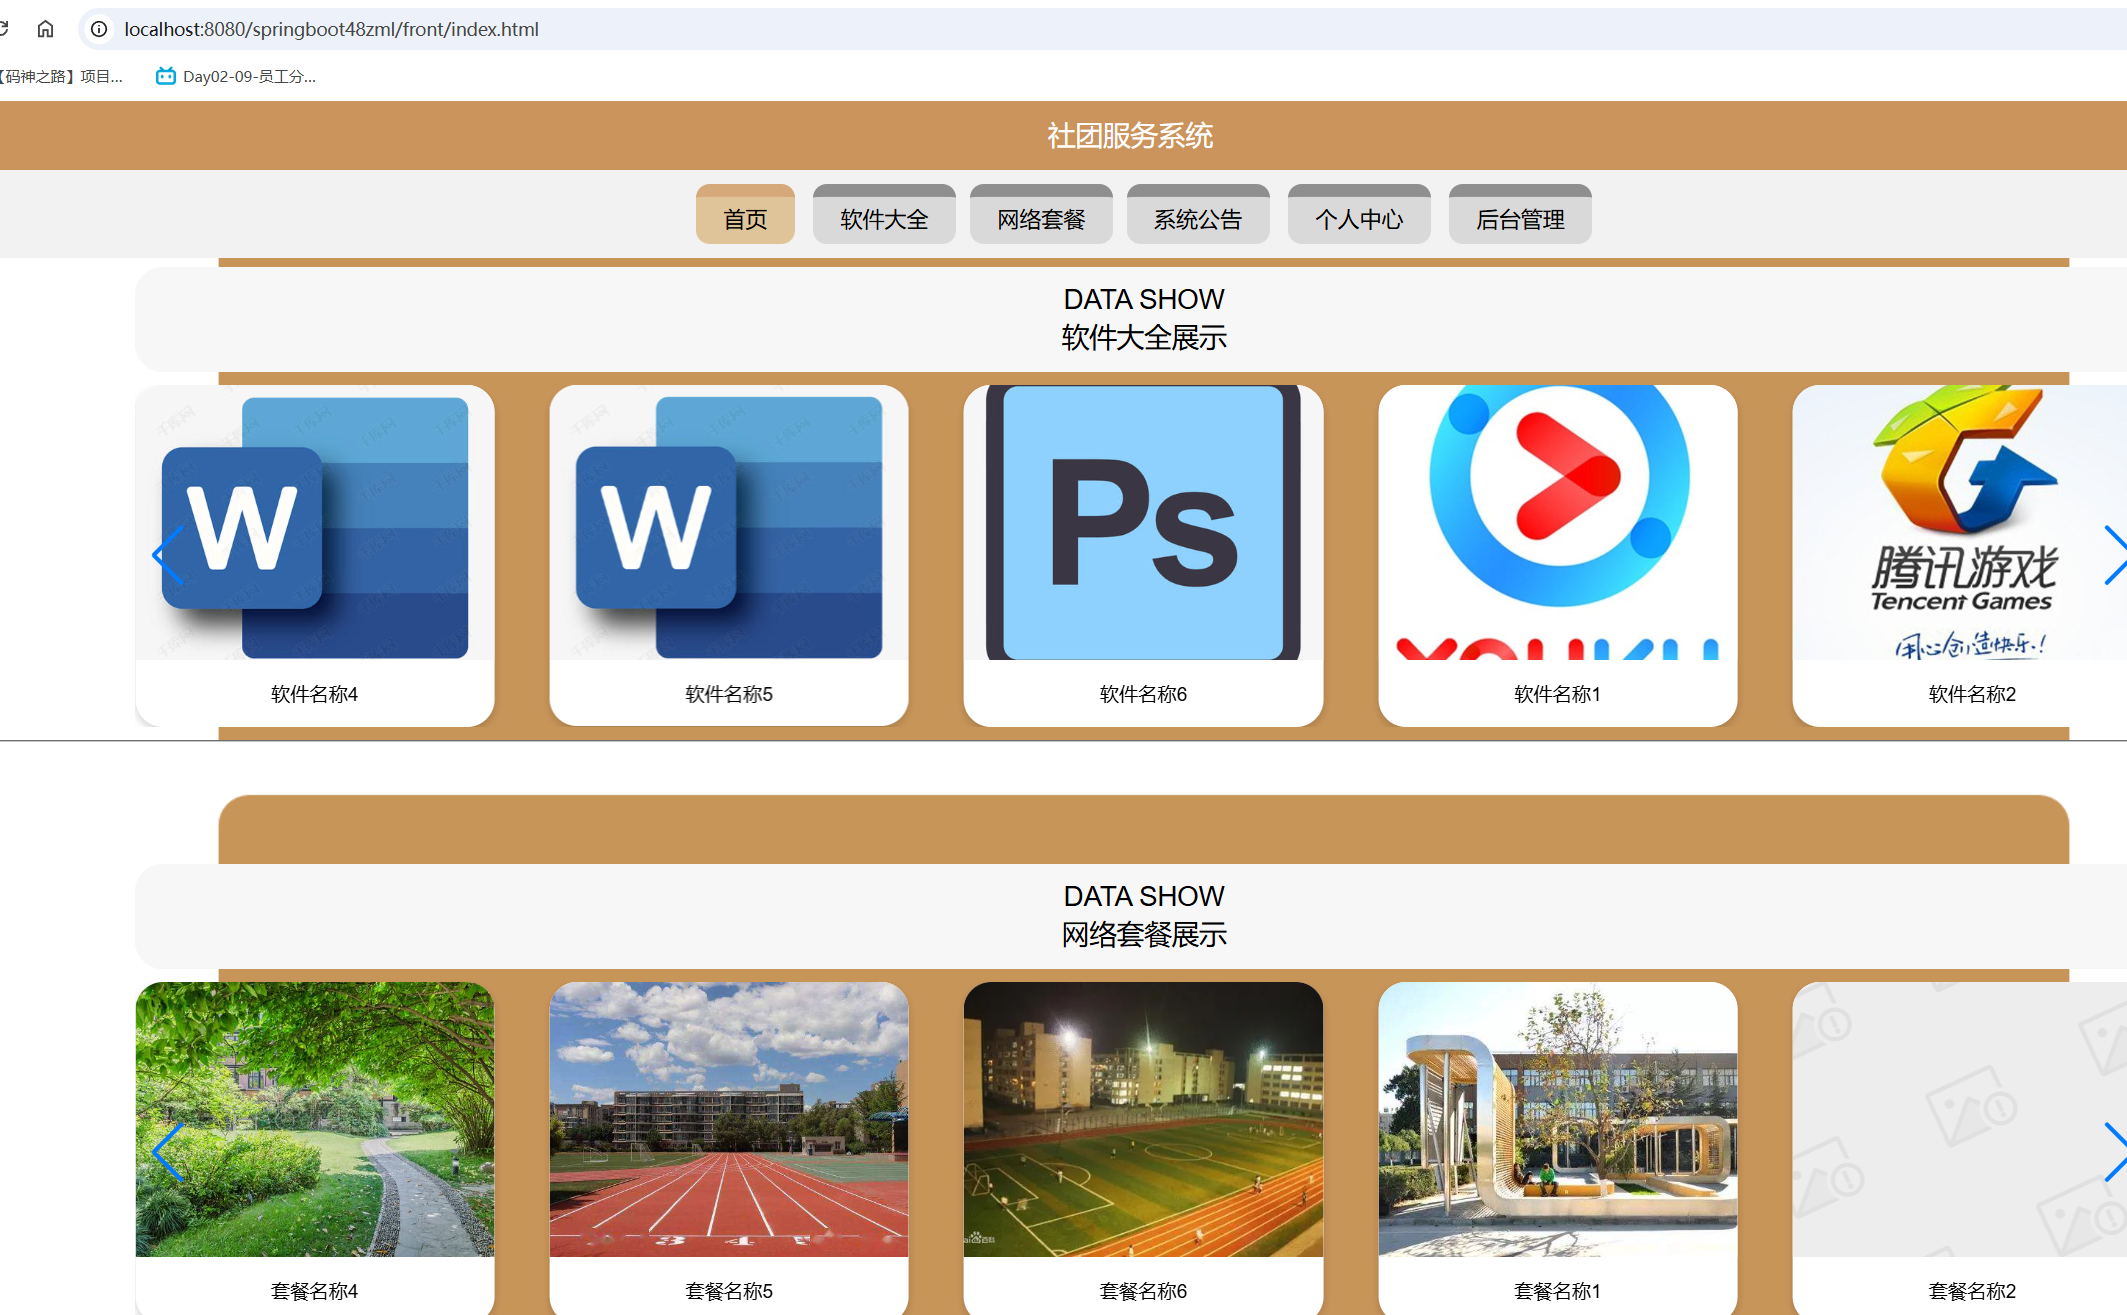Click previous arrow of software carousel
The width and height of the screenshot is (2127, 1315).
pyautogui.click(x=167, y=555)
